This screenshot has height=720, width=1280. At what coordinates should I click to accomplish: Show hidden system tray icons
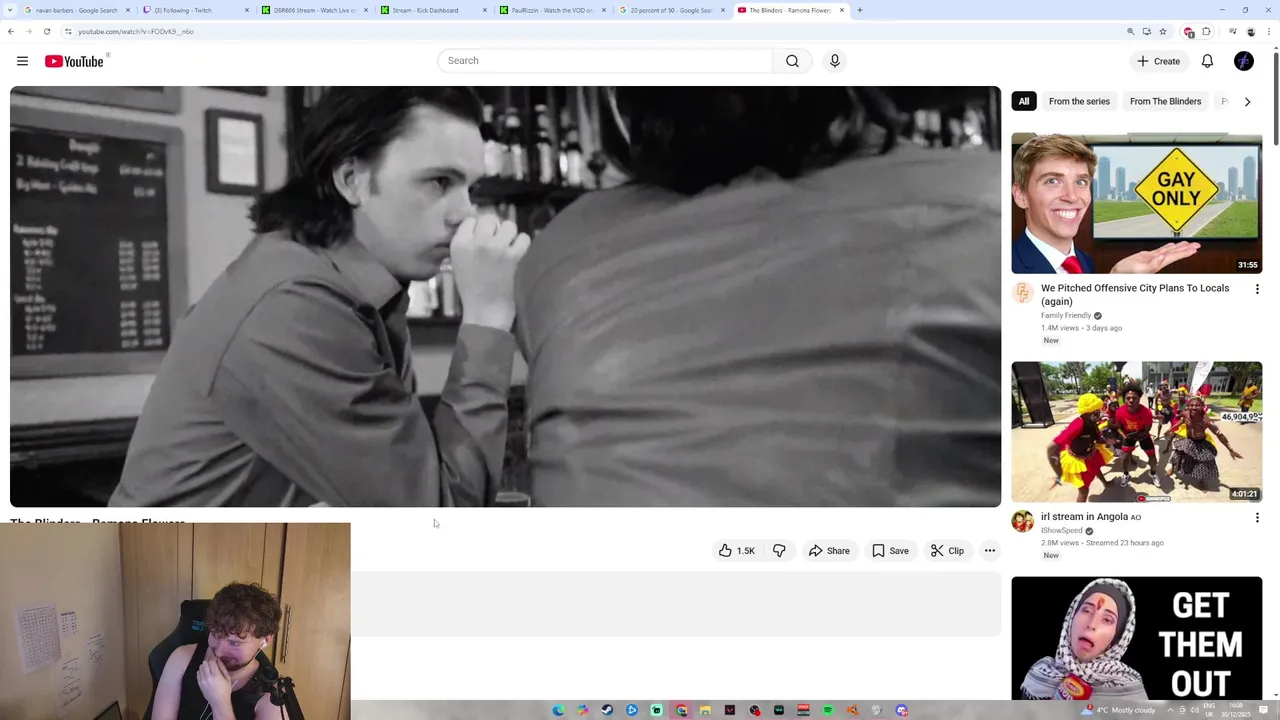pyautogui.click(x=1171, y=710)
